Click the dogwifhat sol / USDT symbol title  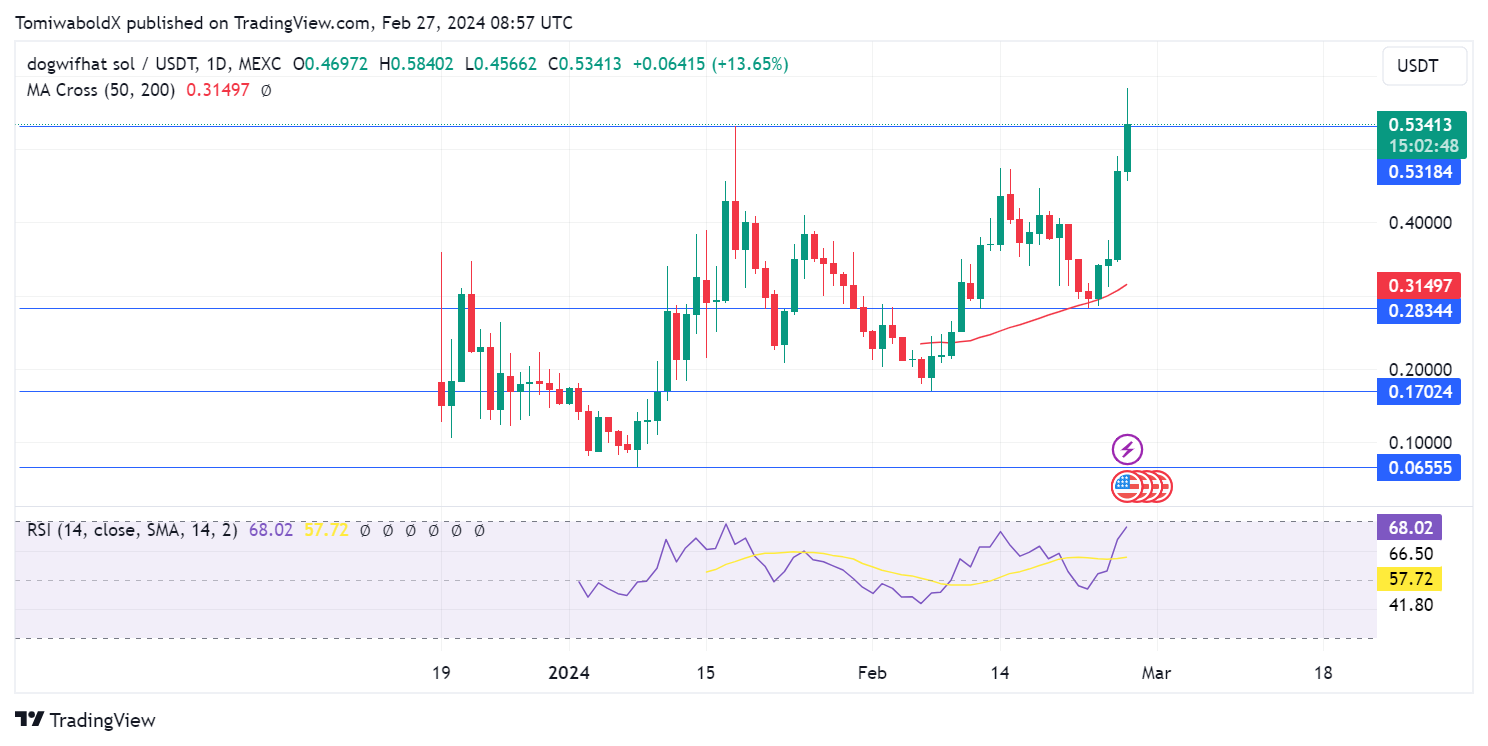tap(105, 62)
